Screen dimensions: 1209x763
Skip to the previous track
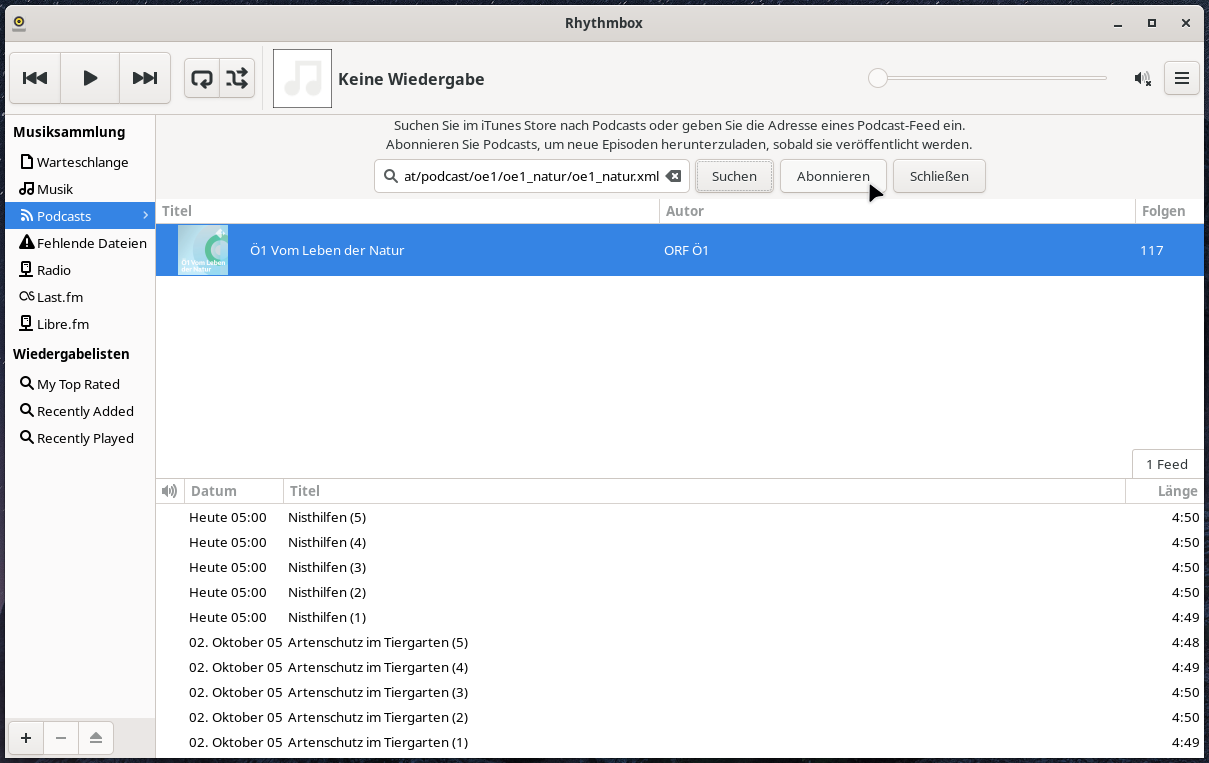coord(35,78)
